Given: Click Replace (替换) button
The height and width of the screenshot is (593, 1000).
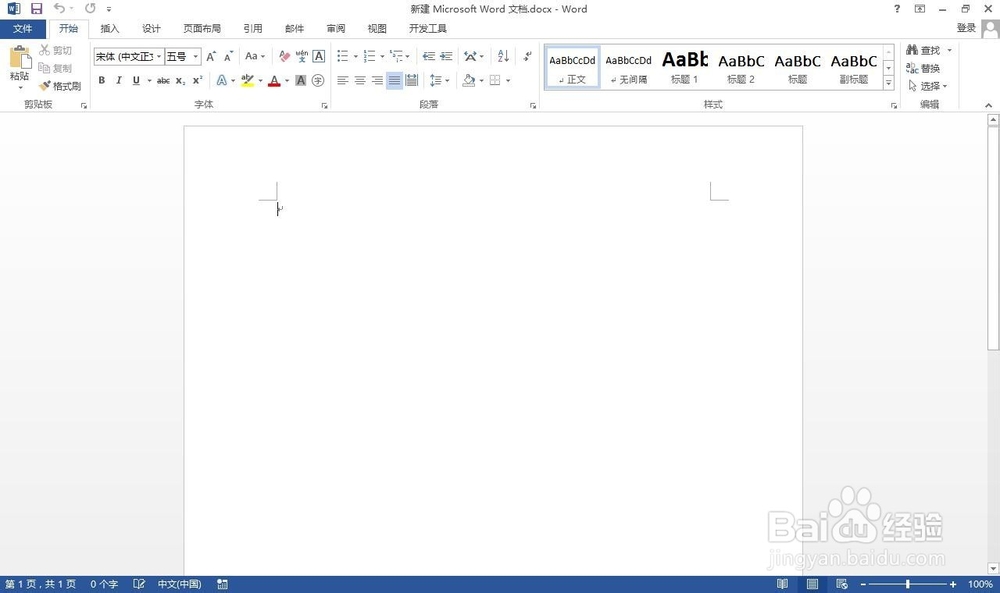Looking at the screenshot, I should coord(923,68).
